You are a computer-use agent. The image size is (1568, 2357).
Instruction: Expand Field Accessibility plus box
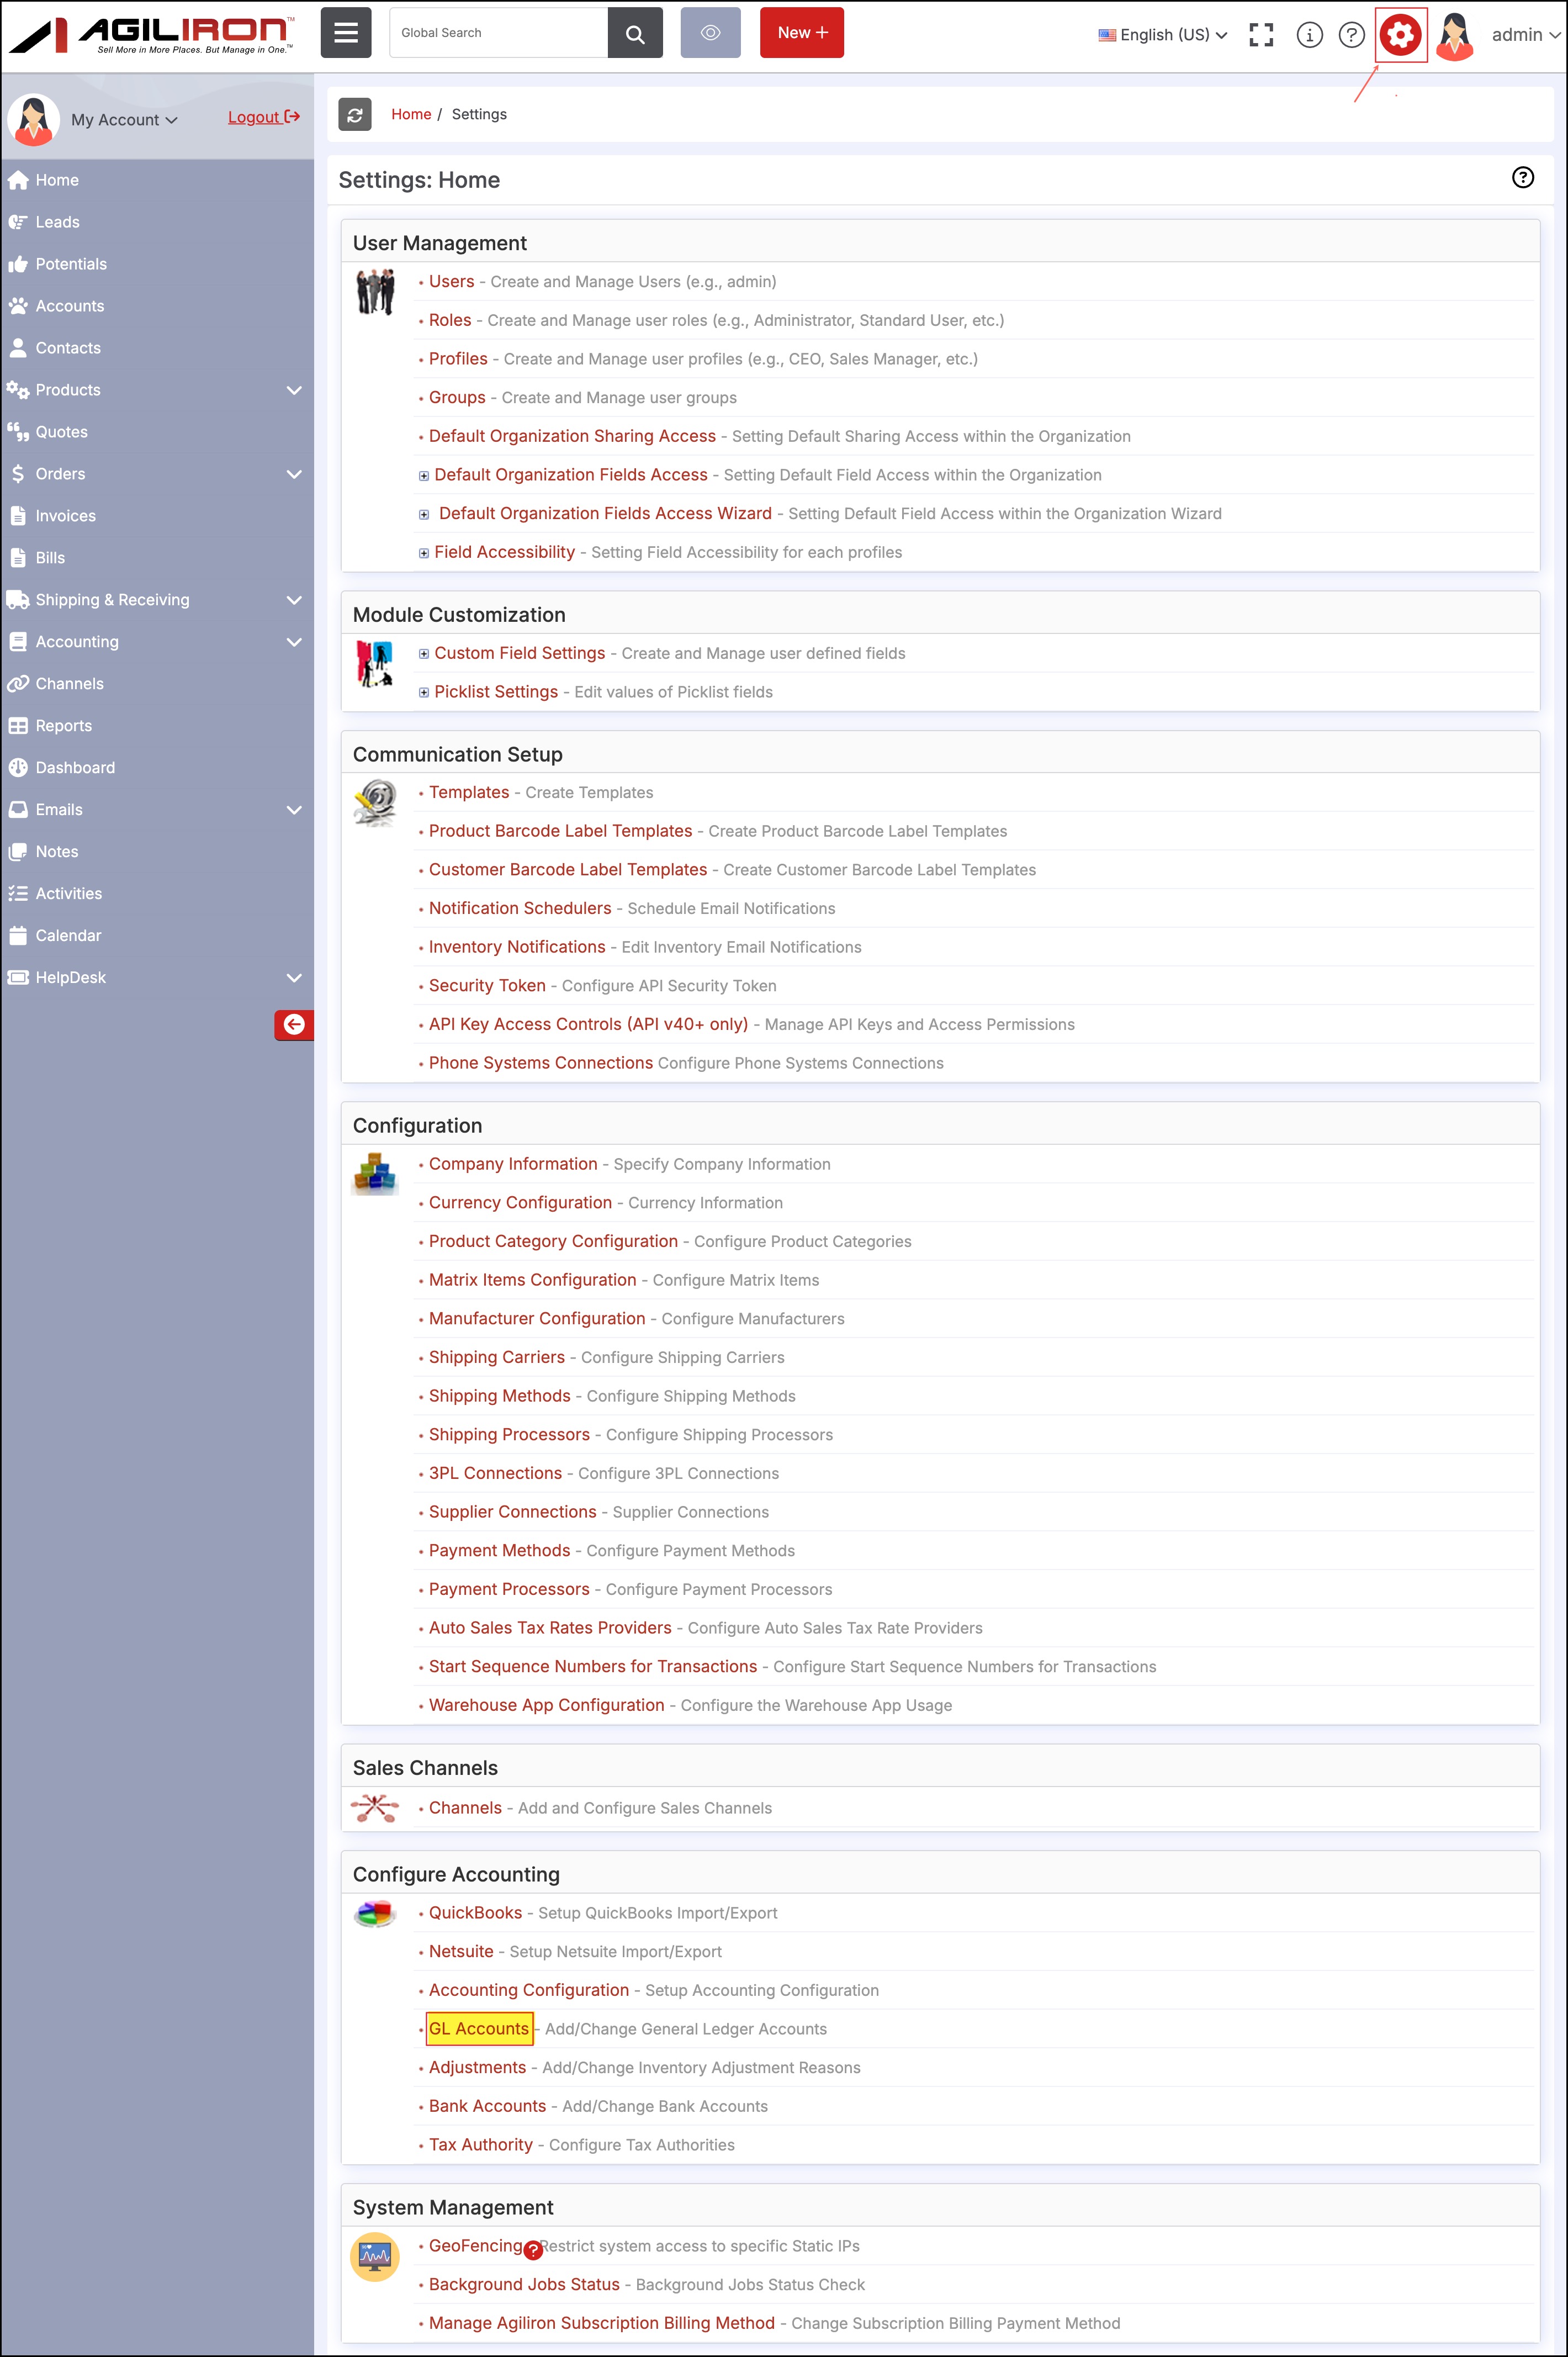424,553
